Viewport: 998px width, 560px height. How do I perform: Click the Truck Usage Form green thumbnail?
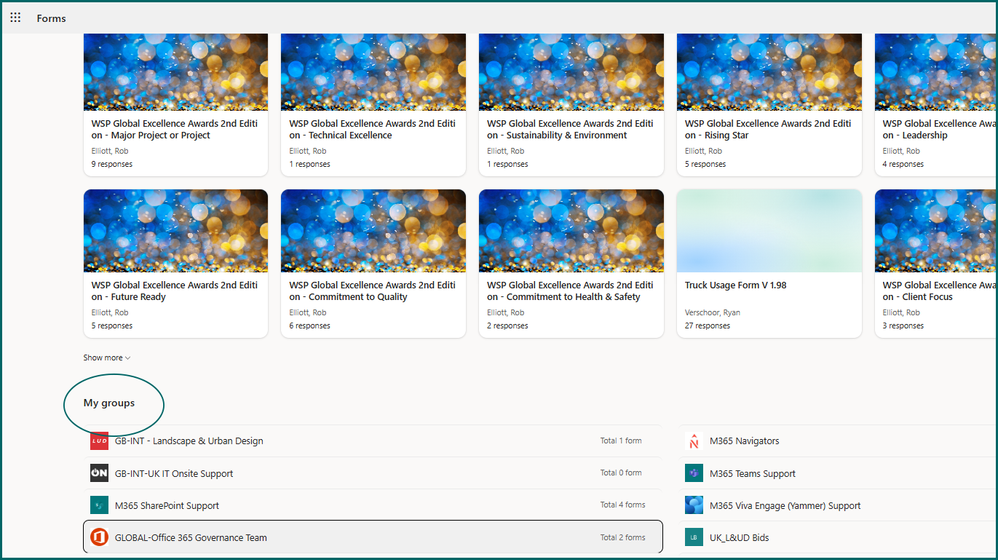click(x=770, y=231)
